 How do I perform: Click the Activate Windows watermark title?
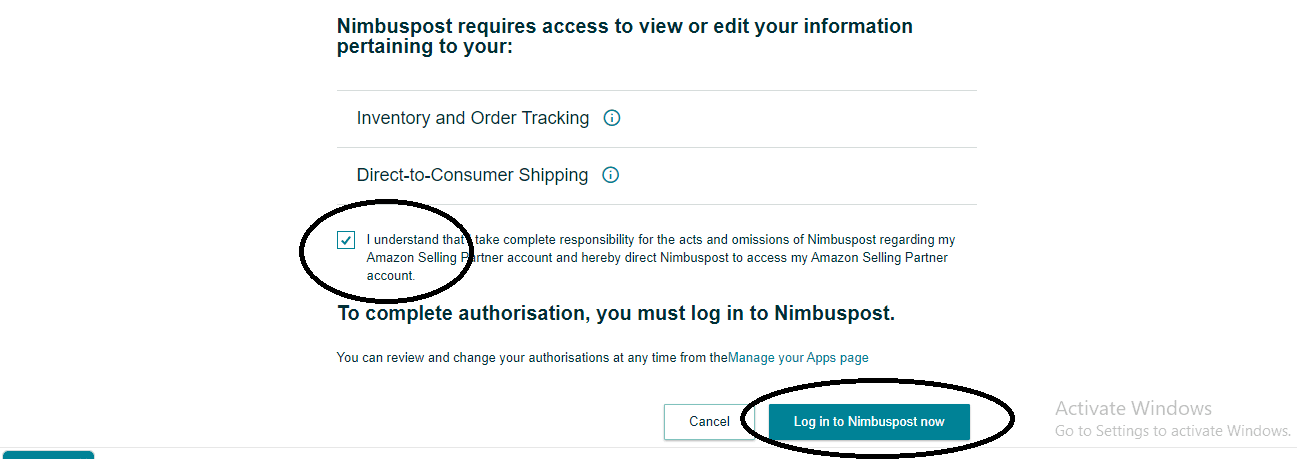tap(1133, 408)
